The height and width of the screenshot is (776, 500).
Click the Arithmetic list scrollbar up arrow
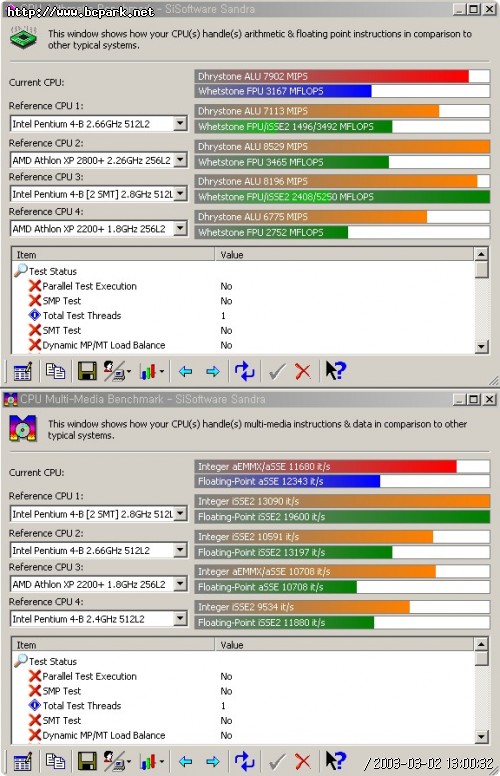coord(481,254)
